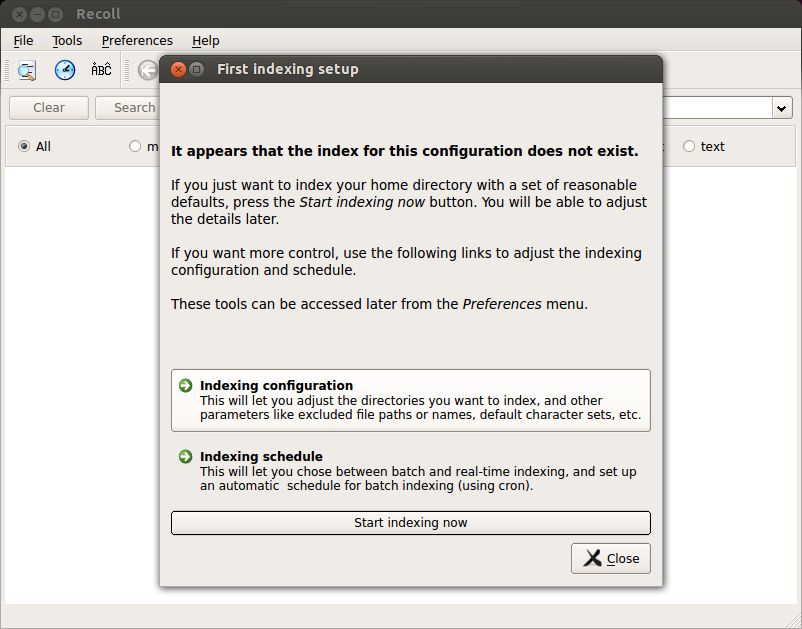This screenshot has width=802, height=629.
Task: Click into the search query input field
Action: tap(717, 108)
